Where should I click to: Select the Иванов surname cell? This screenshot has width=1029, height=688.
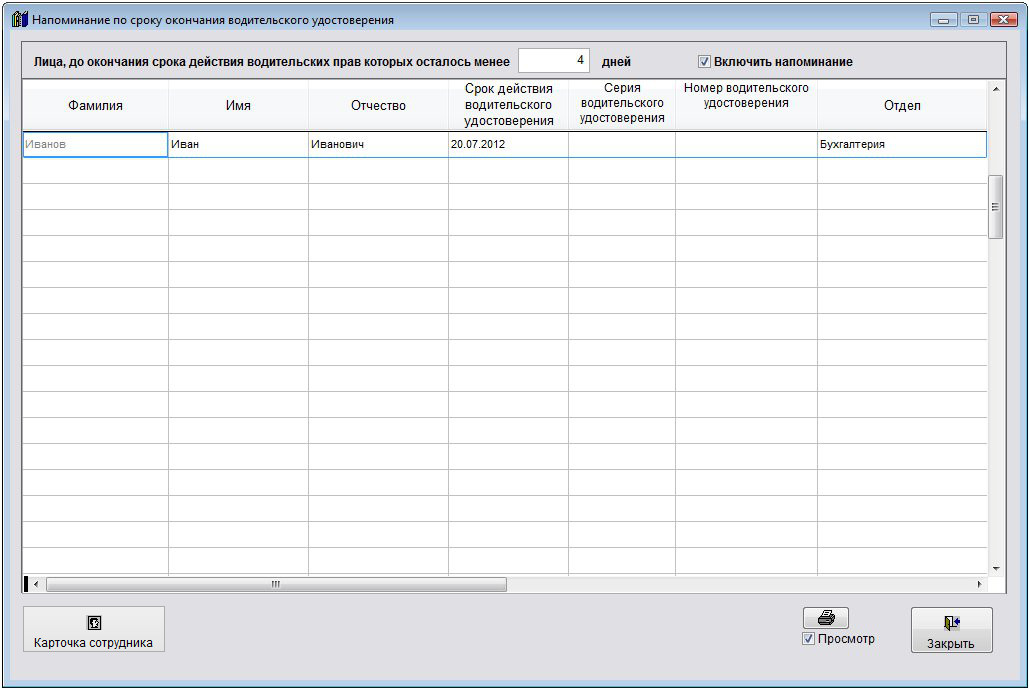tap(95, 145)
